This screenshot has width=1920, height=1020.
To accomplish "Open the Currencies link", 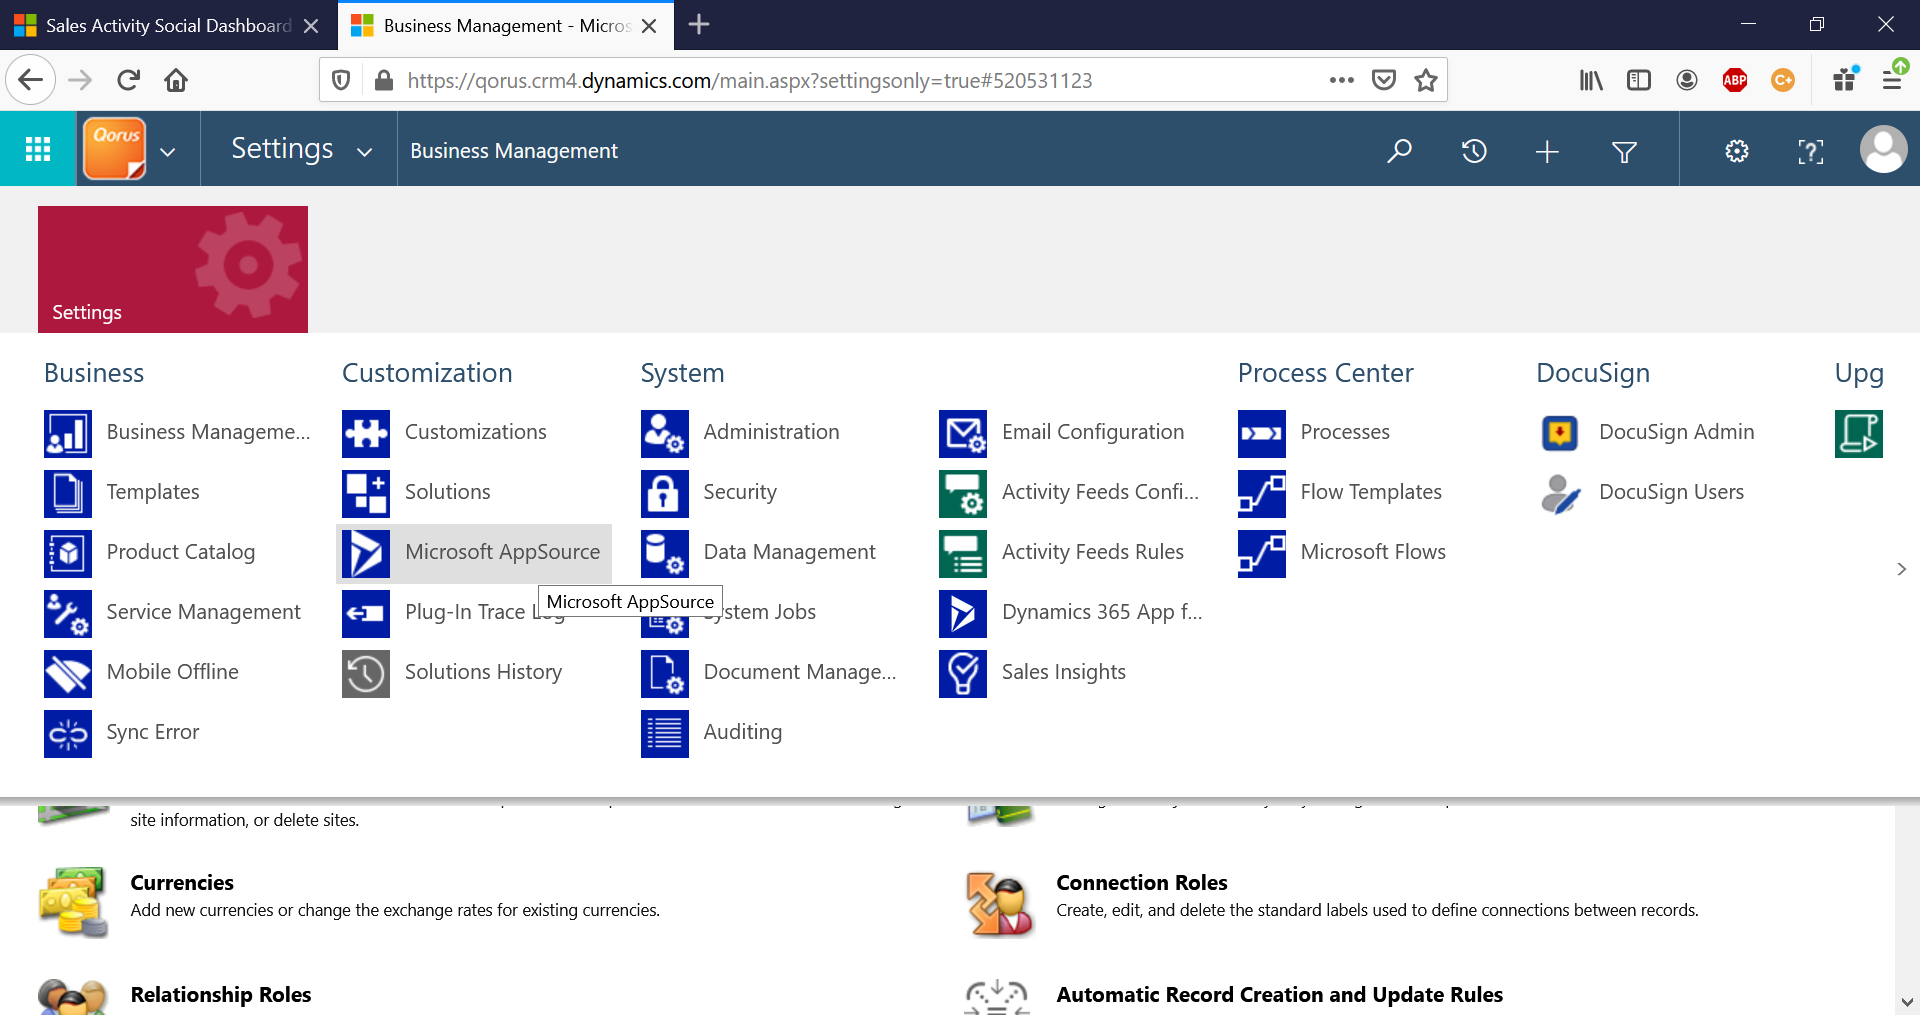I will (x=182, y=883).
